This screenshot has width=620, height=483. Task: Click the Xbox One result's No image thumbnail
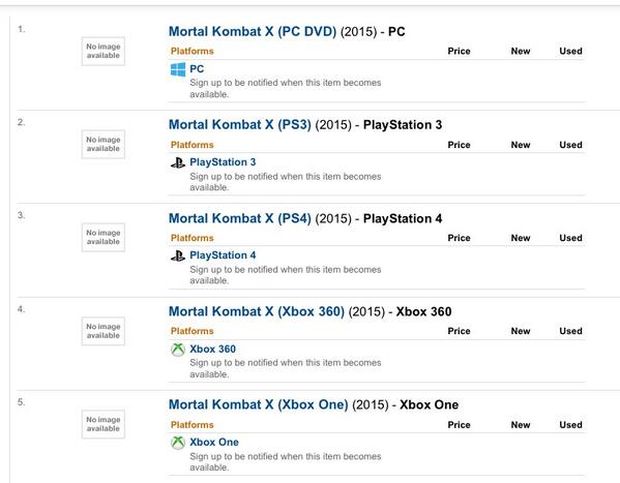tap(103, 424)
